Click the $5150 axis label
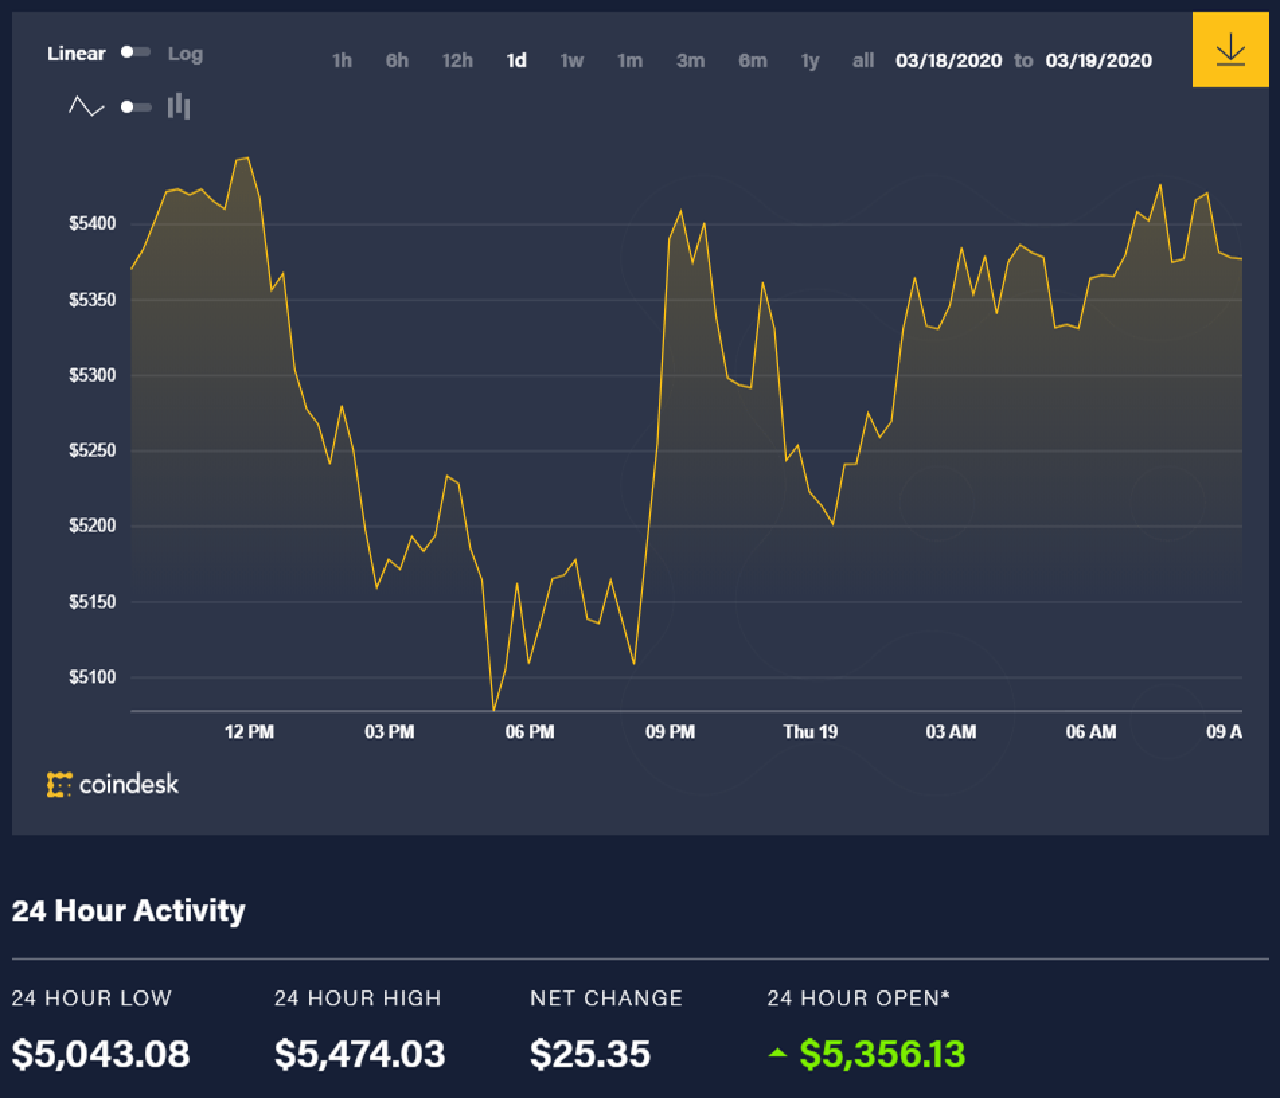Viewport: 1280px width, 1098px height. 92,602
